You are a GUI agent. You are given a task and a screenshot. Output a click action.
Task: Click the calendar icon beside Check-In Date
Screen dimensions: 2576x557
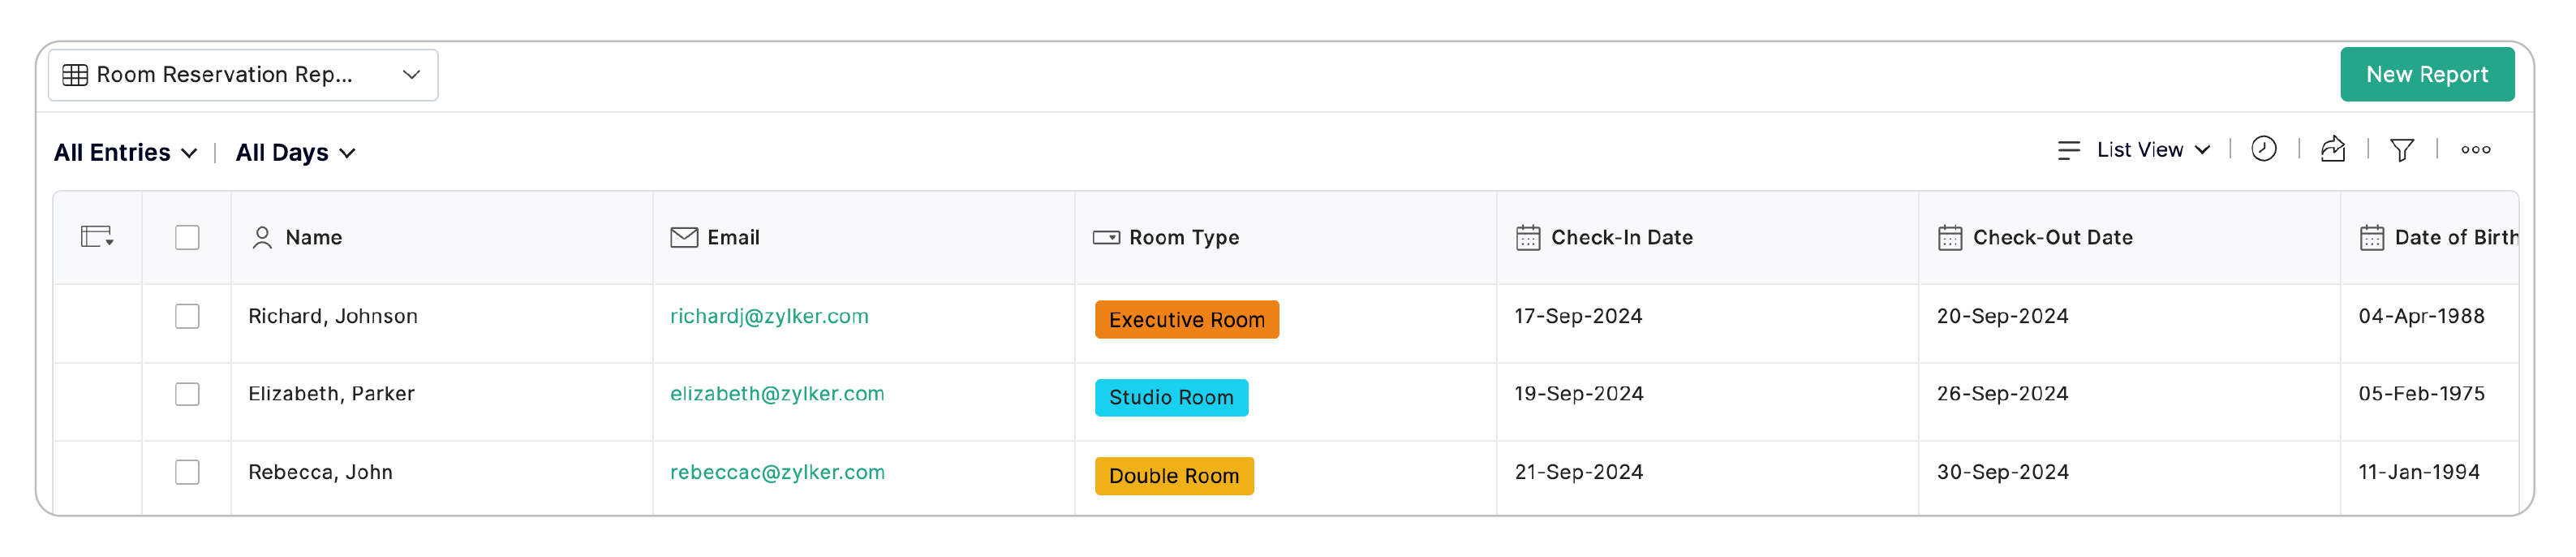click(1528, 238)
